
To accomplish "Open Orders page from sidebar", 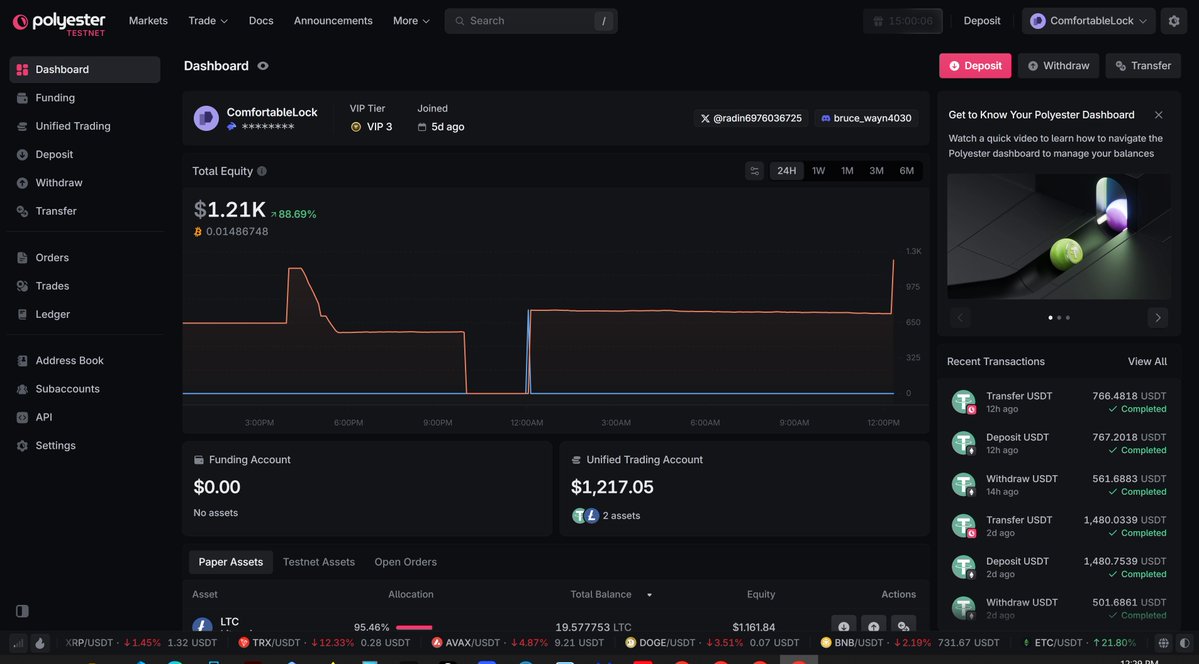I will pos(85,258).
